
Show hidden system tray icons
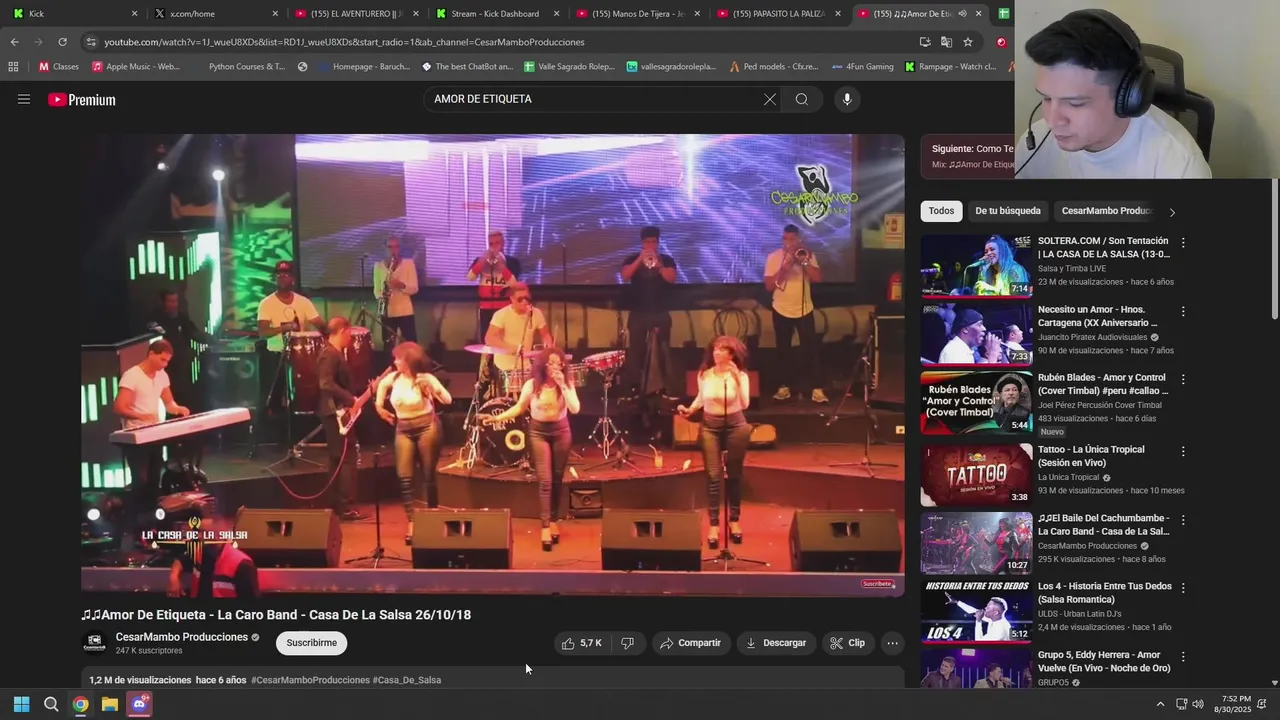coord(1160,704)
